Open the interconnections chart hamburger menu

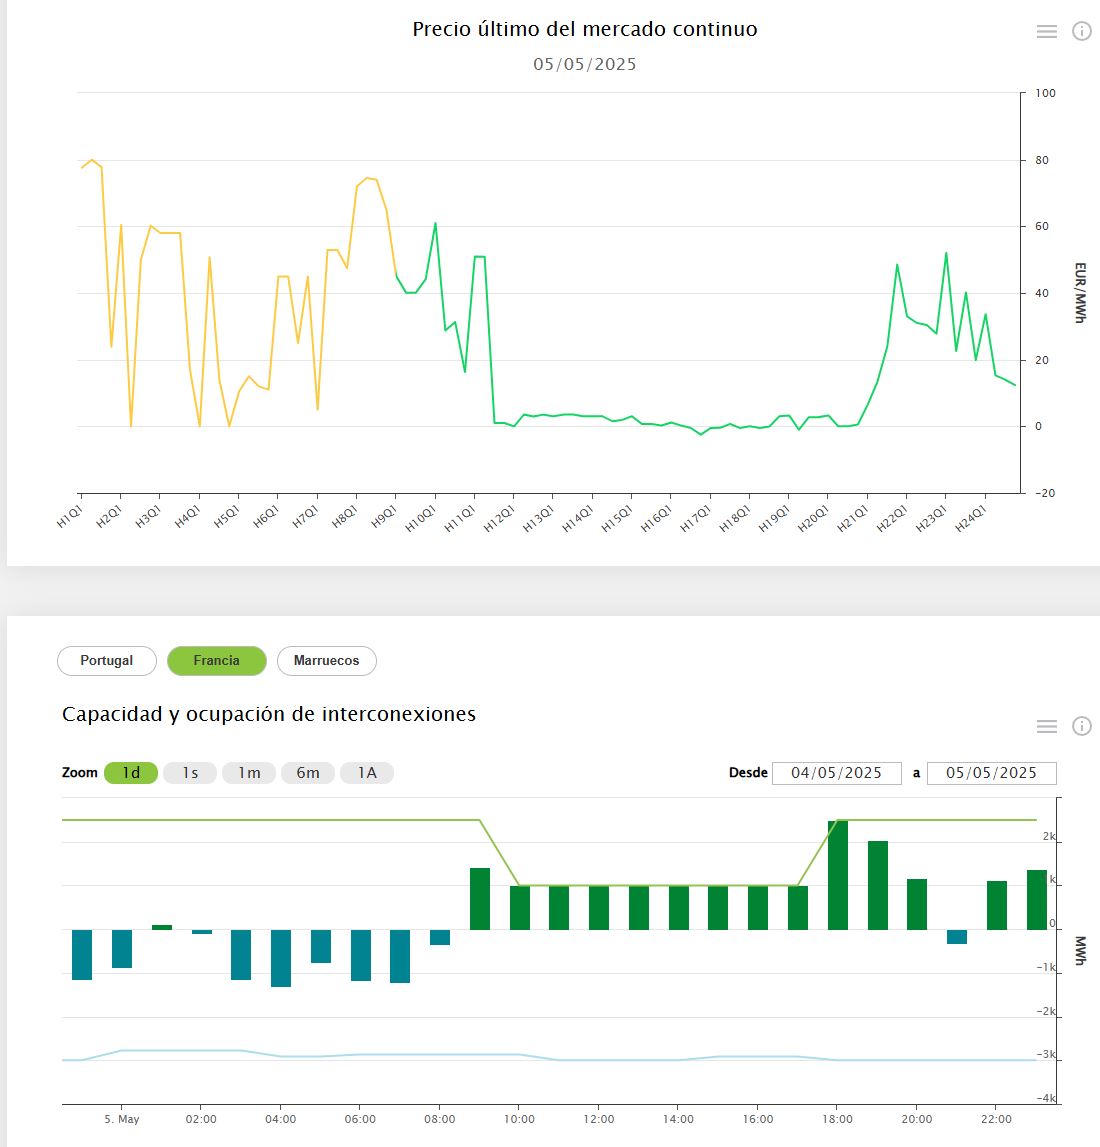(x=1046, y=727)
